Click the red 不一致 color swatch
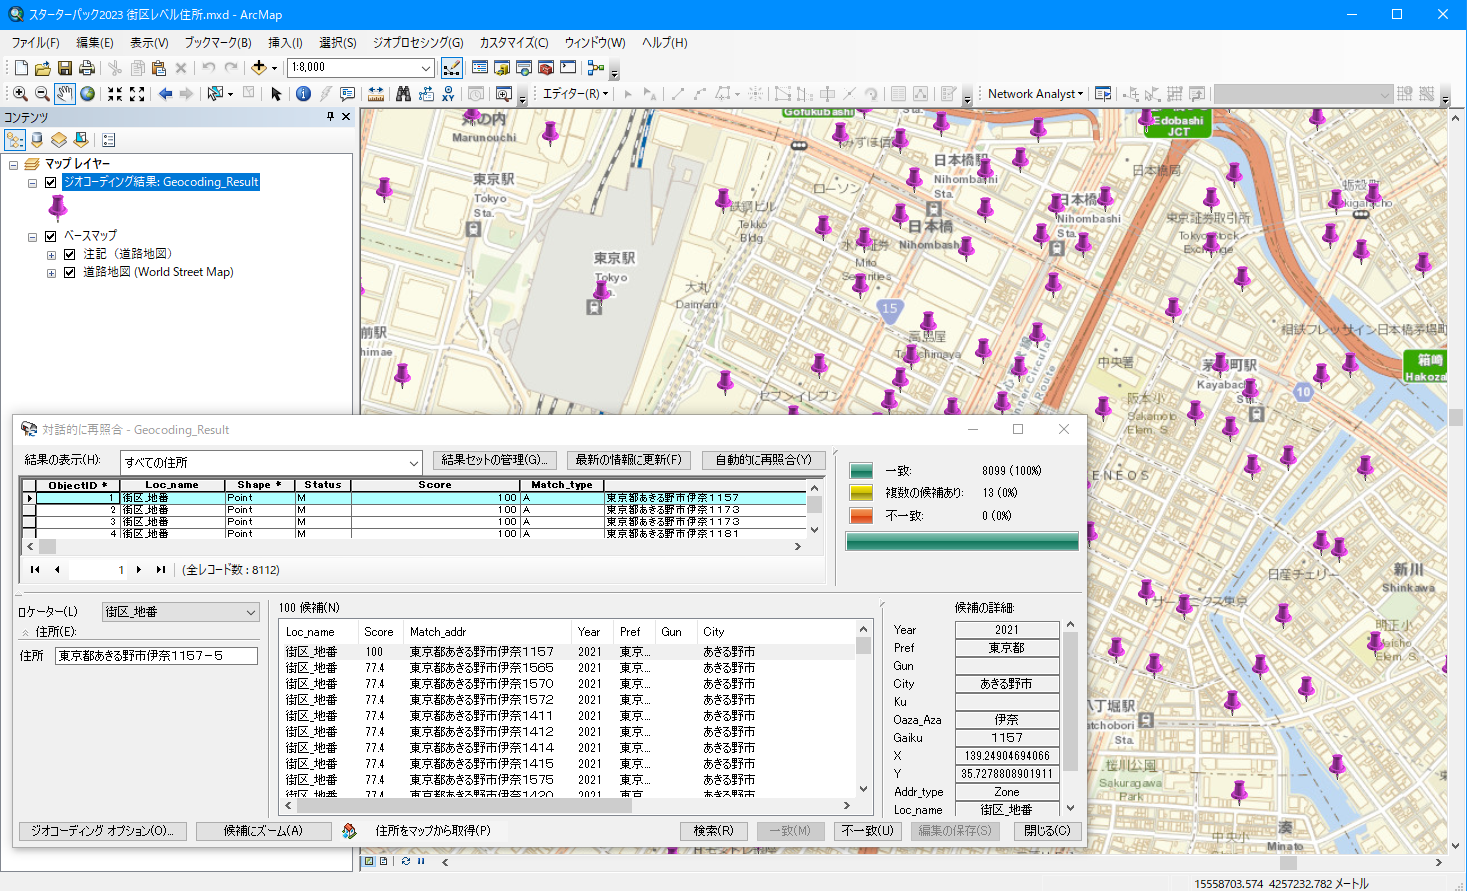Image resolution: width=1467 pixels, height=891 pixels. pos(861,516)
